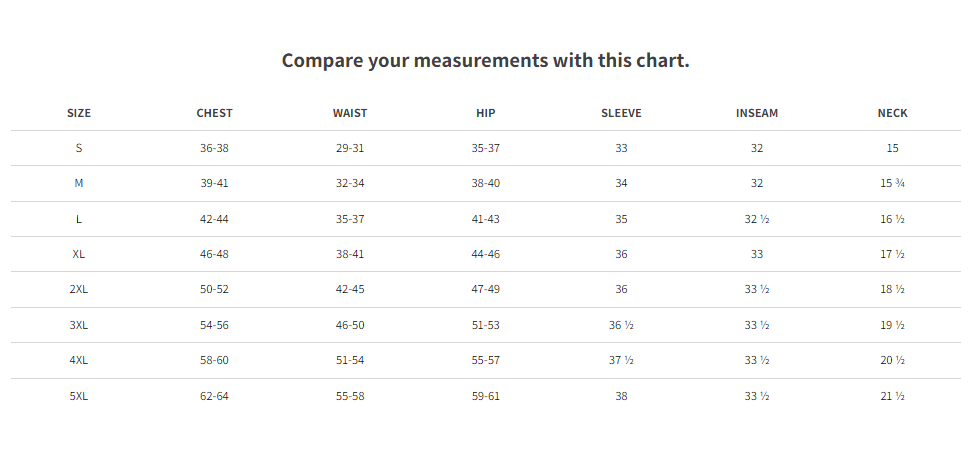The image size is (972, 463).
Task: Click the chart heading text
Action: (x=485, y=61)
